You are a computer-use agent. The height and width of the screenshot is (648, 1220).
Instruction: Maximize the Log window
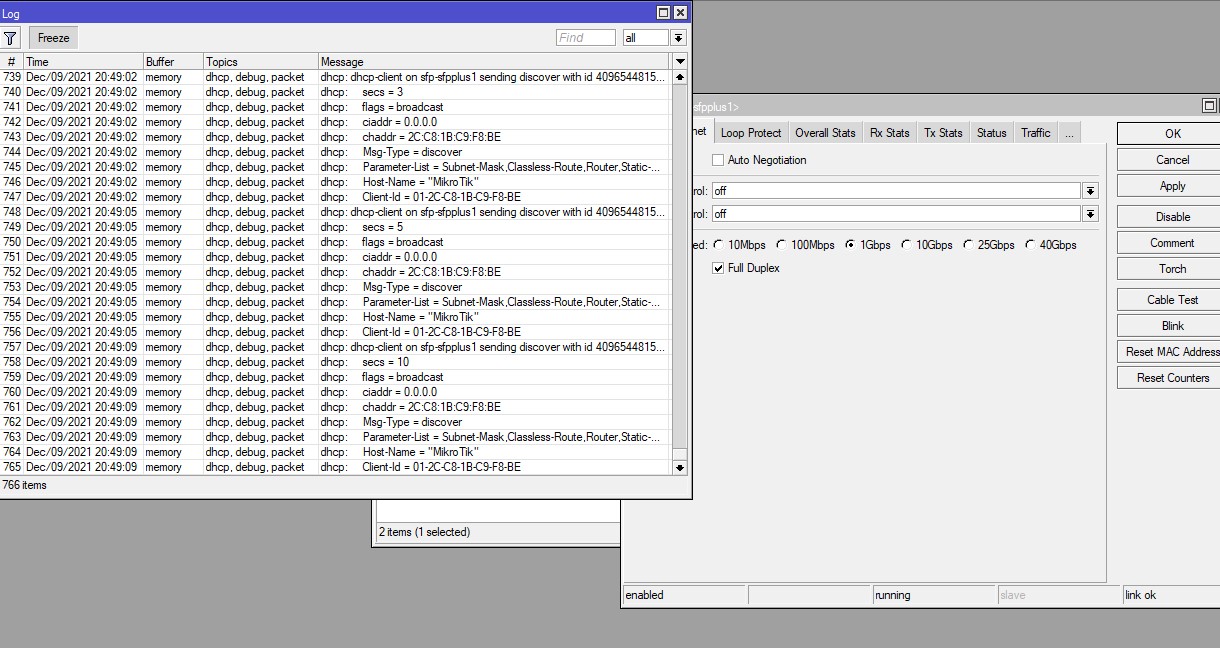point(663,13)
